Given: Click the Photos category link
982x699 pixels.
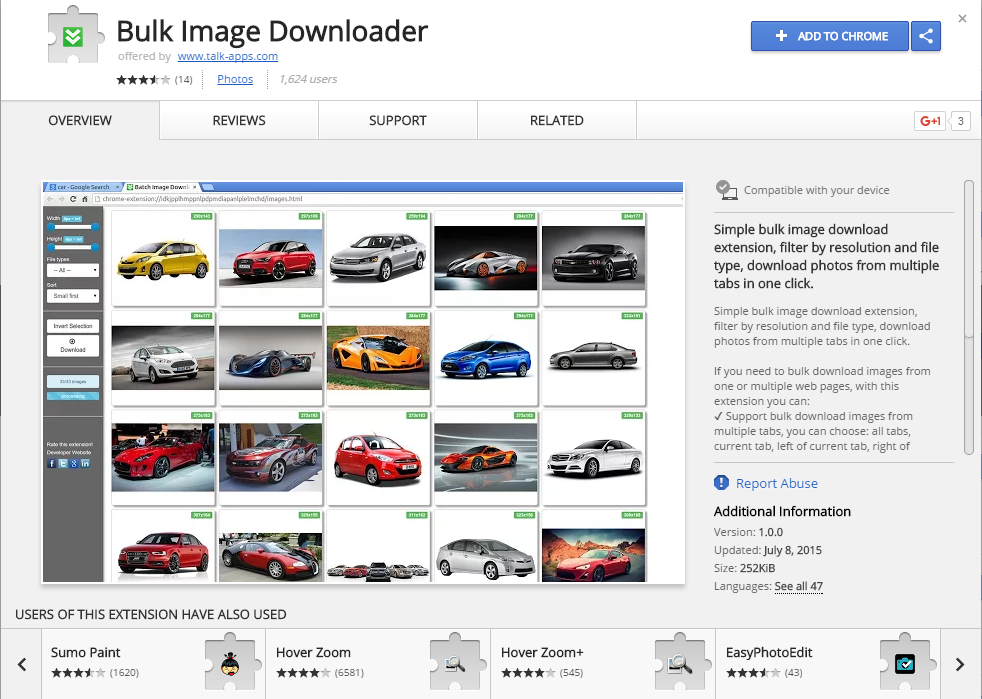Looking at the screenshot, I should (235, 79).
